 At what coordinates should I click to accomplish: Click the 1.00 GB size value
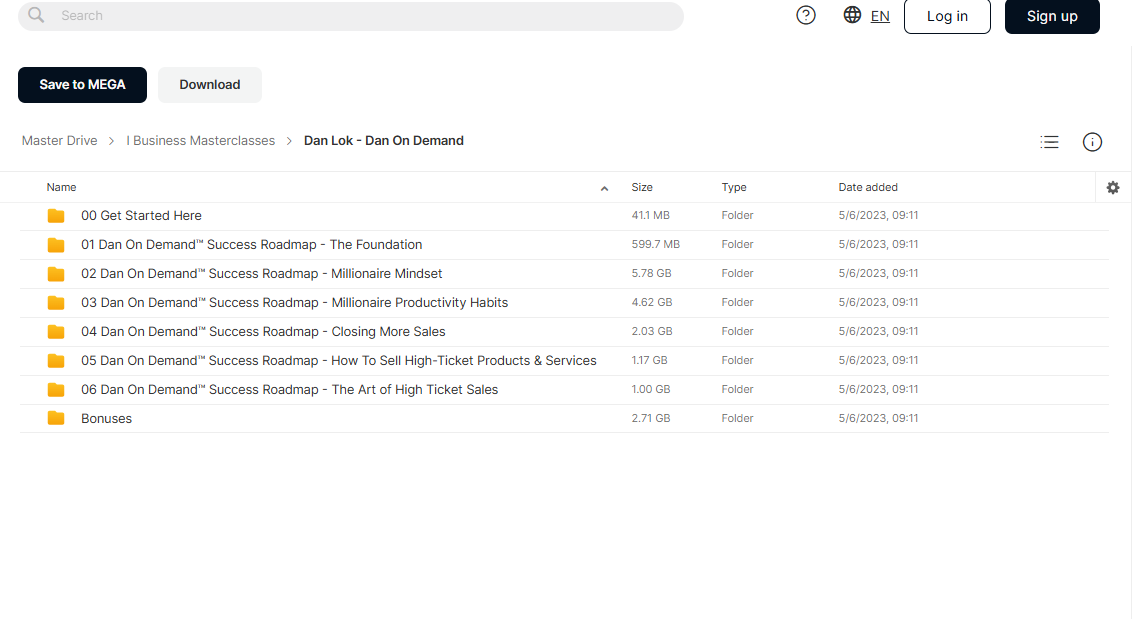[x=650, y=389]
